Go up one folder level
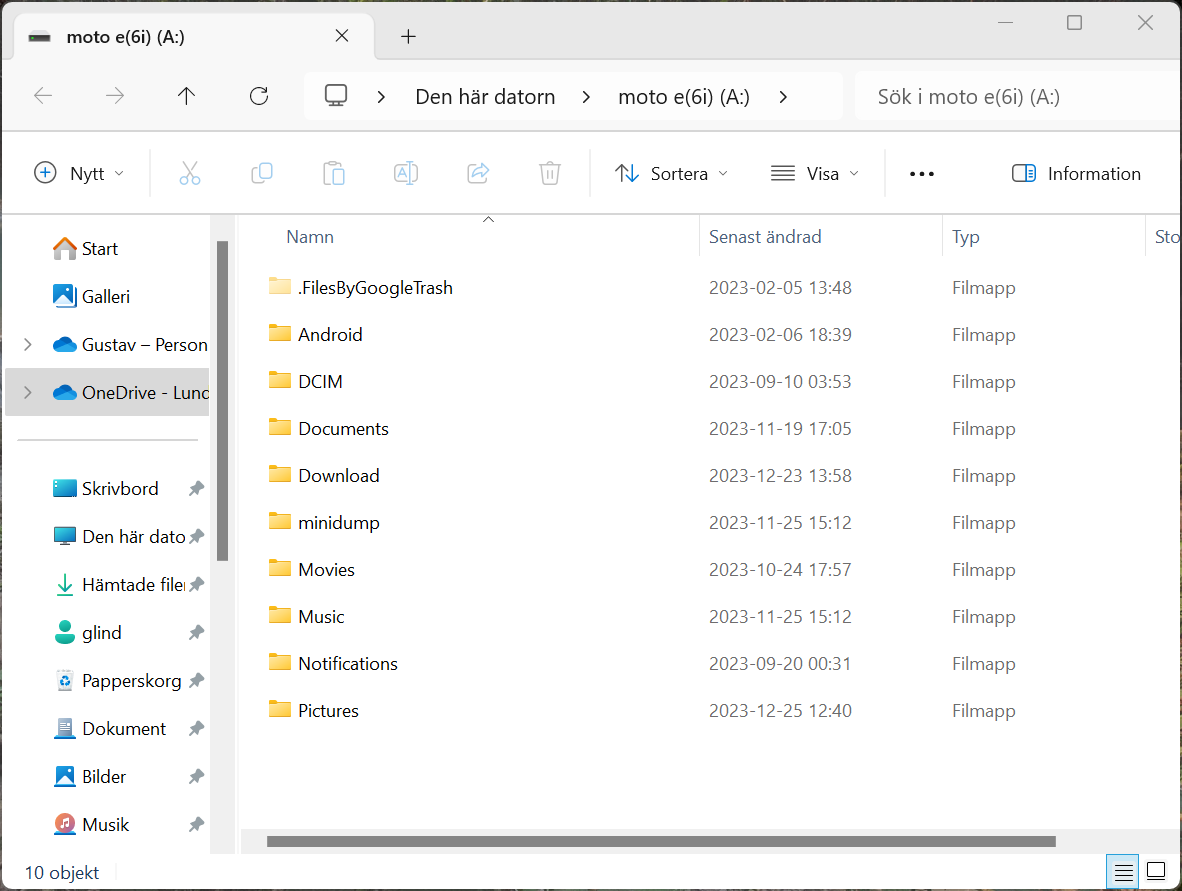 (x=186, y=96)
